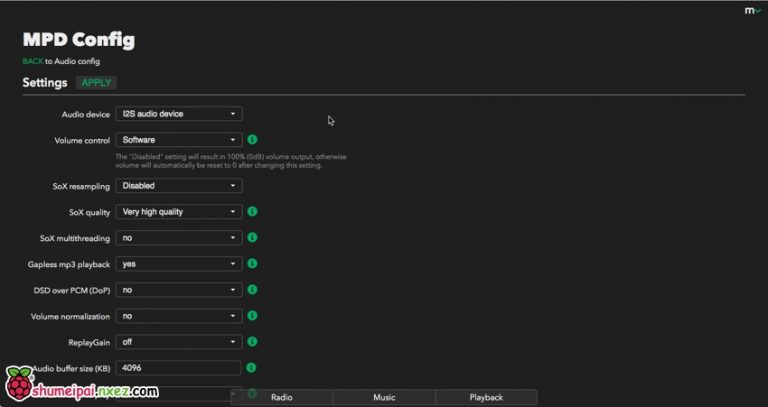Show info for Volume normalization
Viewport: 768px width, 407px height.
(253, 316)
